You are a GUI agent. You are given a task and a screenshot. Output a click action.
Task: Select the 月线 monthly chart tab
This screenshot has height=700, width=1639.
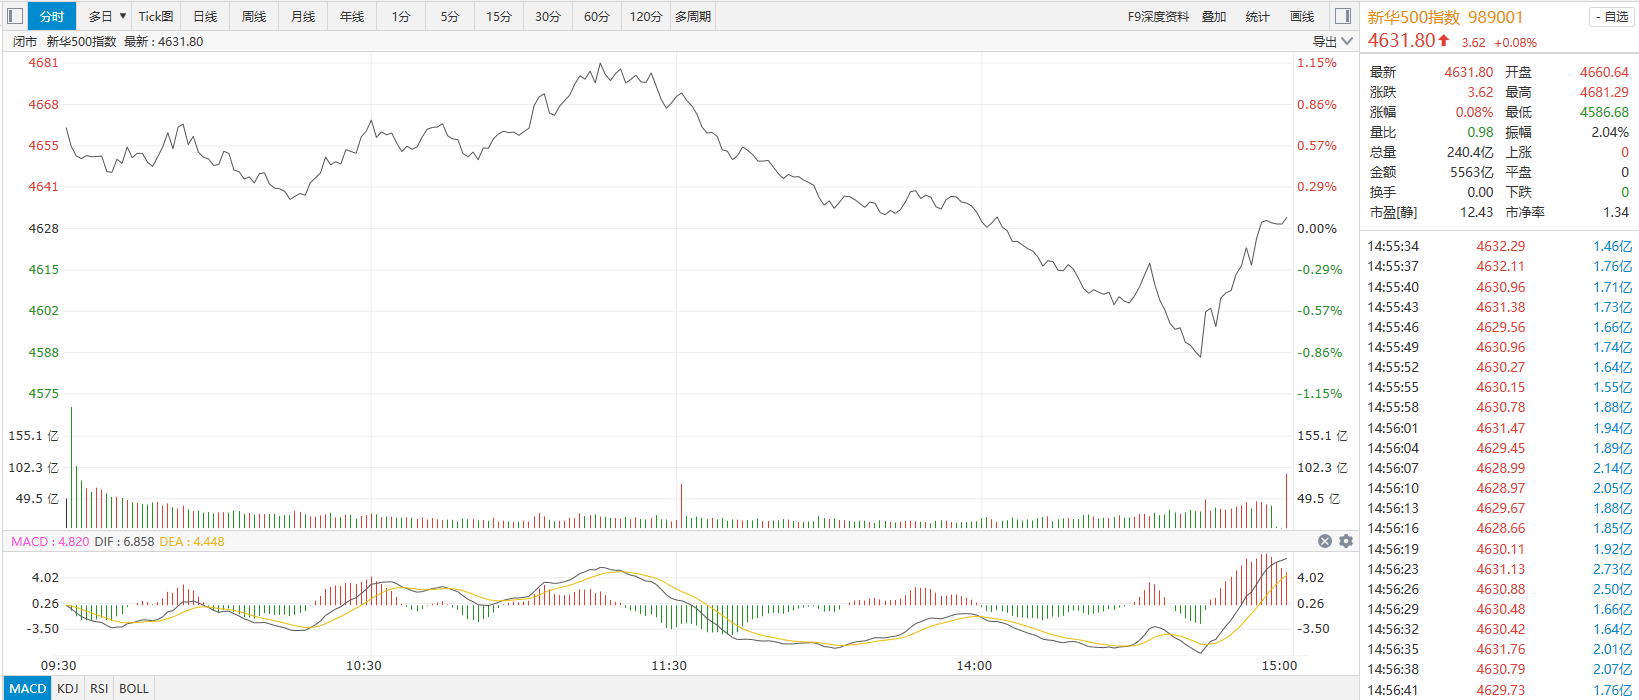pyautogui.click(x=303, y=16)
